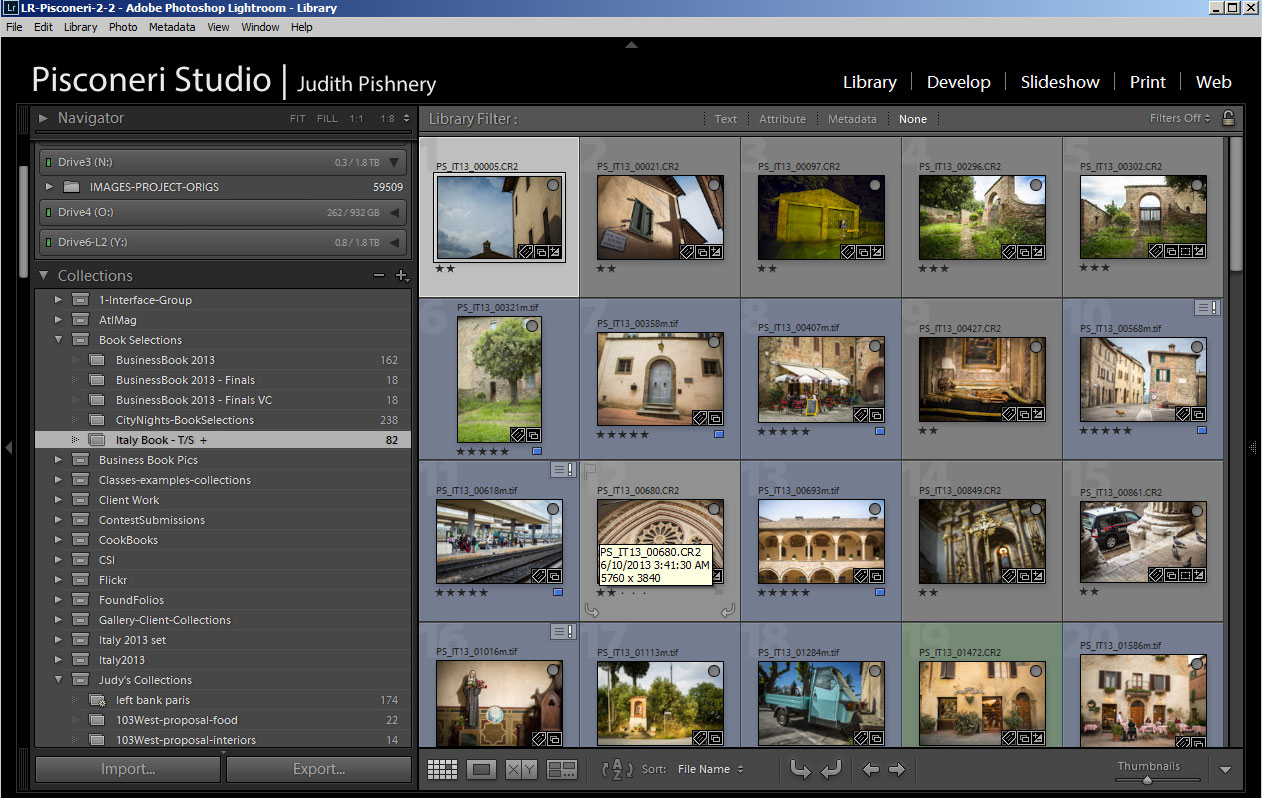Click crop badge on PS_IT13_00302.CR2 thumbnail

(x=1185, y=252)
